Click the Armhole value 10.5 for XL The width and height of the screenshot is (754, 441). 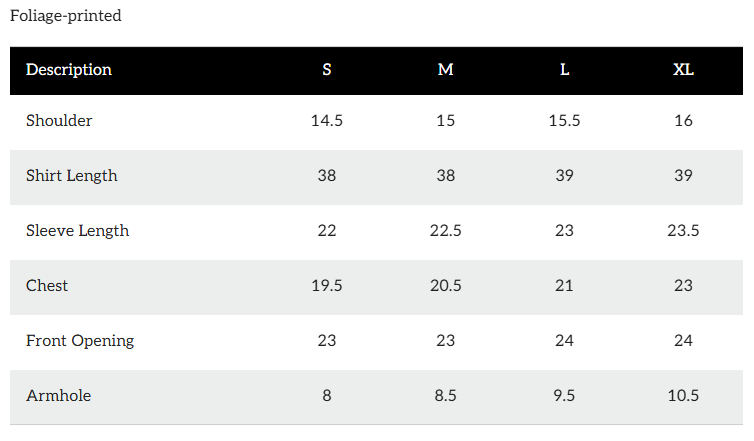[683, 396]
